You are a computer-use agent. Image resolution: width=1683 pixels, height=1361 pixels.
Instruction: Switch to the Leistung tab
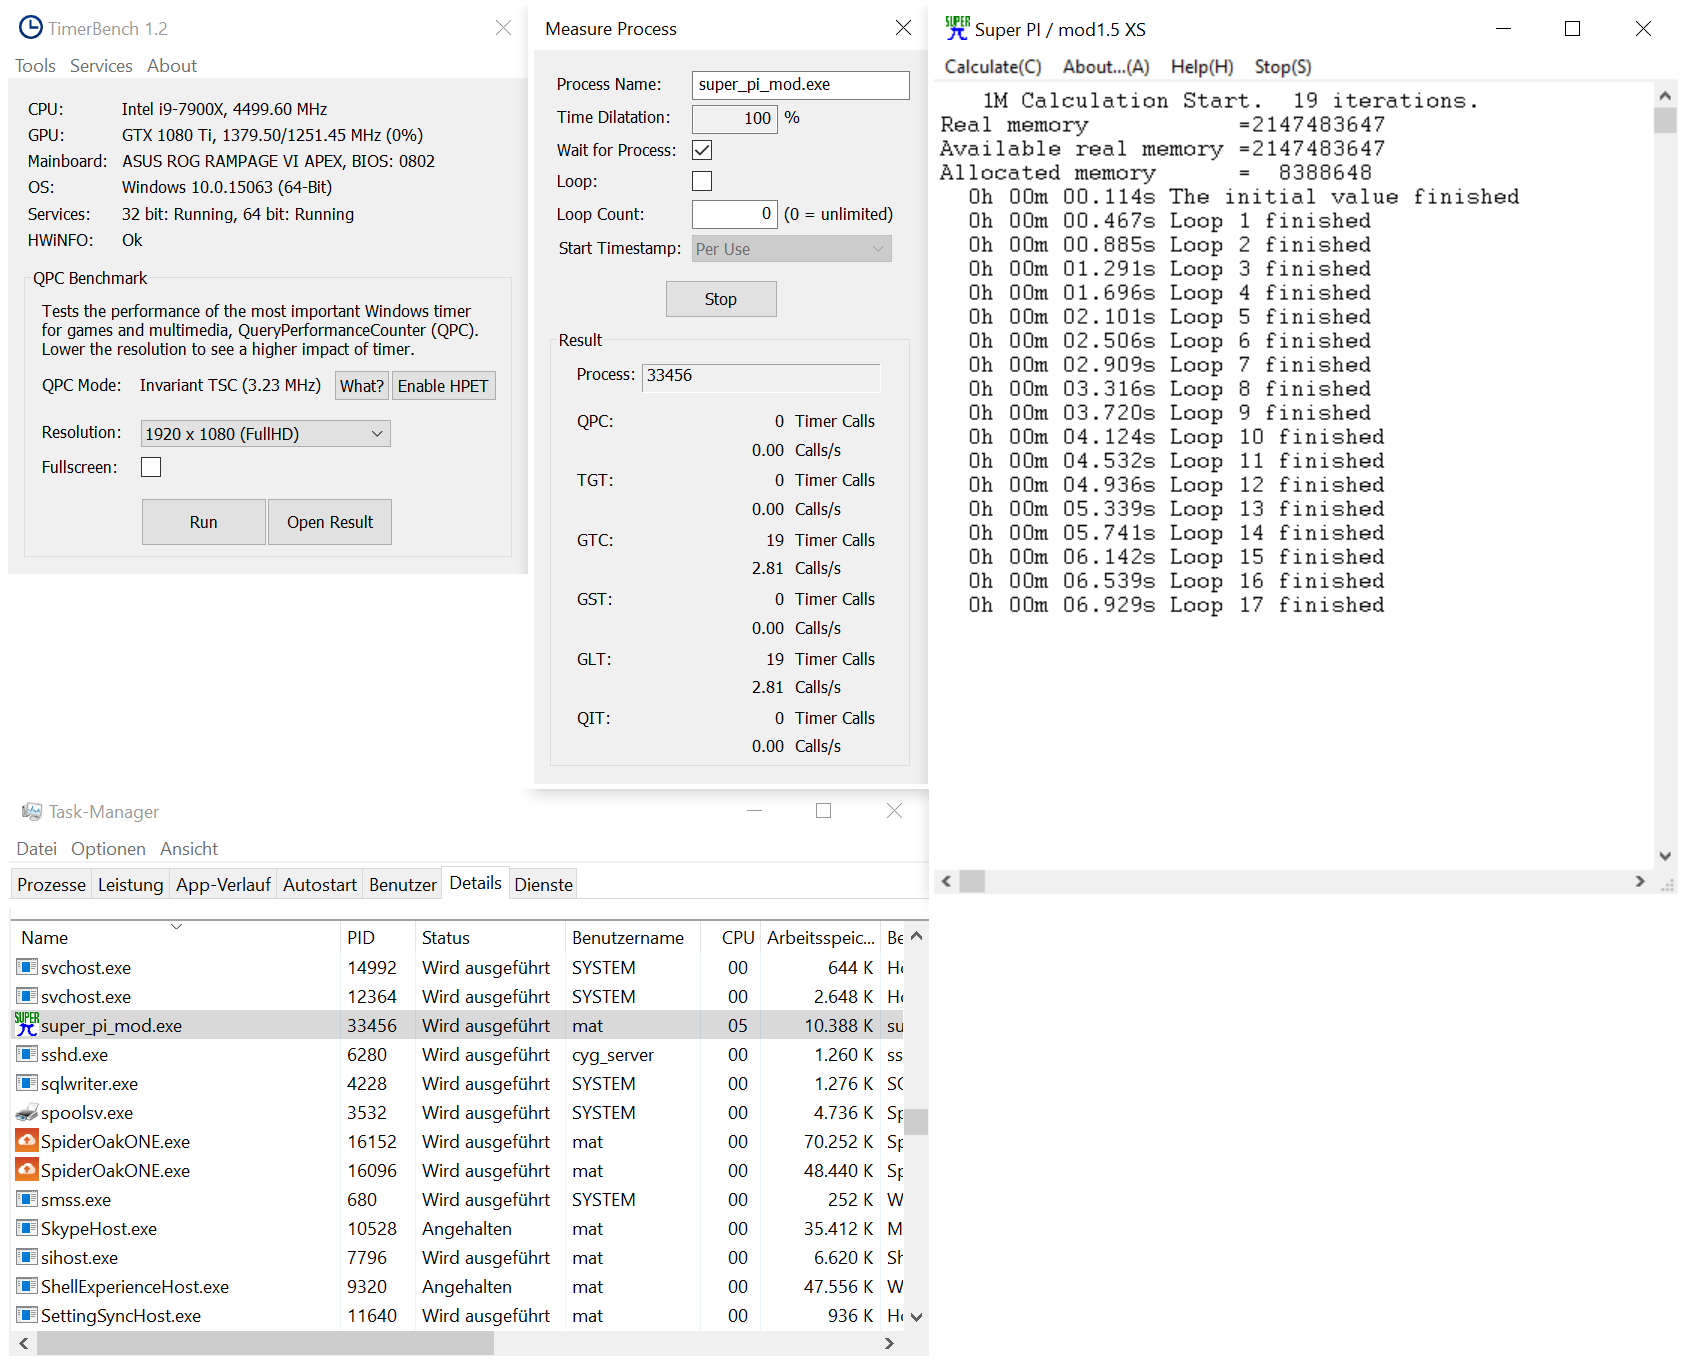(x=130, y=885)
